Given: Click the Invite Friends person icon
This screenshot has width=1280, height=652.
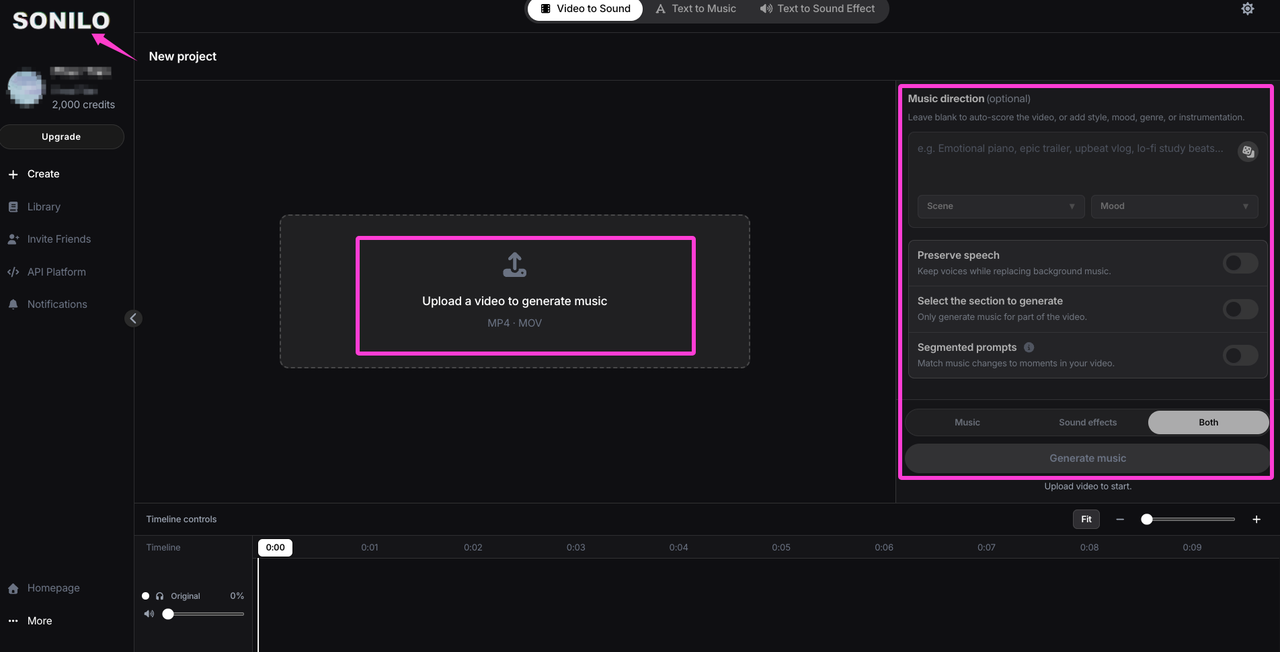Looking at the screenshot, I should (x=13, y=239).
